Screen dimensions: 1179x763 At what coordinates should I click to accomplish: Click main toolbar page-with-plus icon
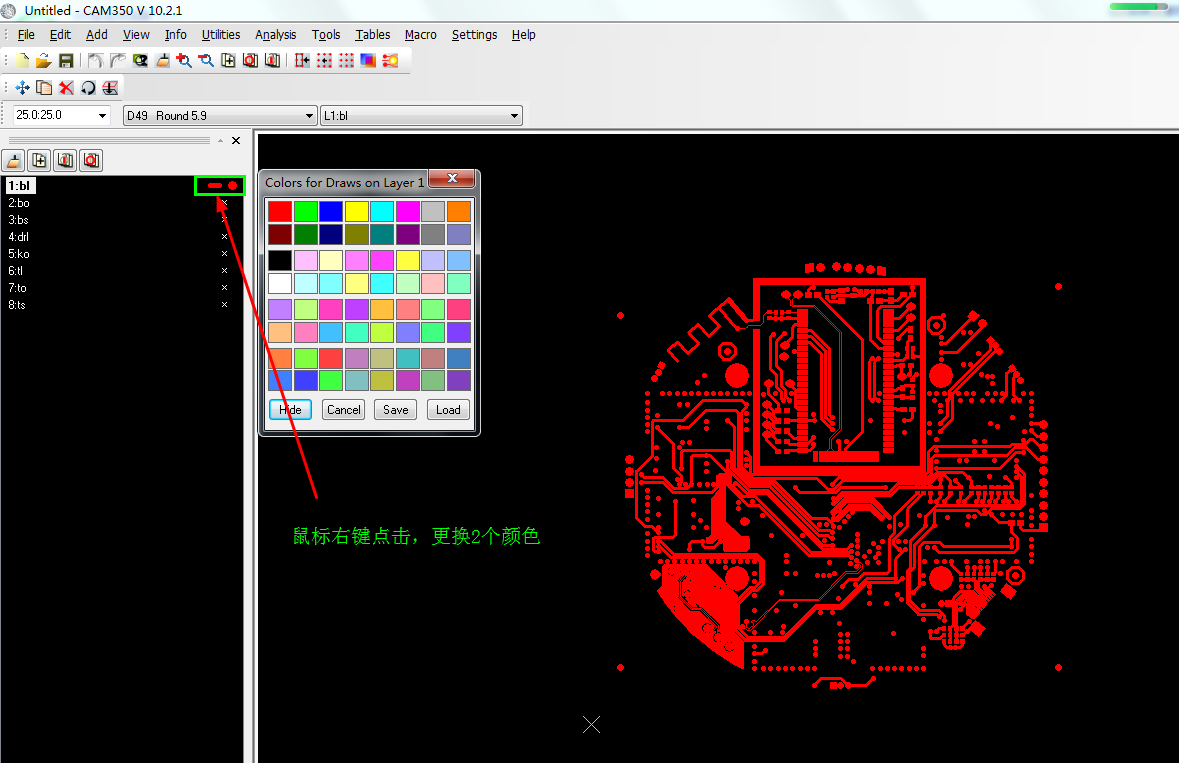click(229, 61)
